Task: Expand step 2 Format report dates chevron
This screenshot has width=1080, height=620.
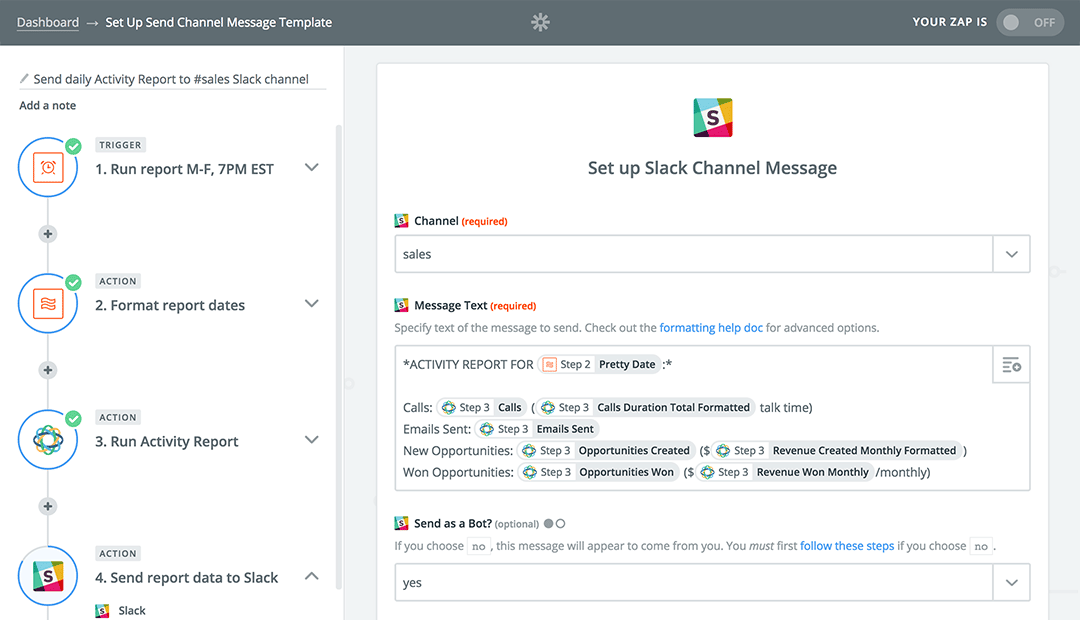Action: pyautogui.click(x=311, y=304)
